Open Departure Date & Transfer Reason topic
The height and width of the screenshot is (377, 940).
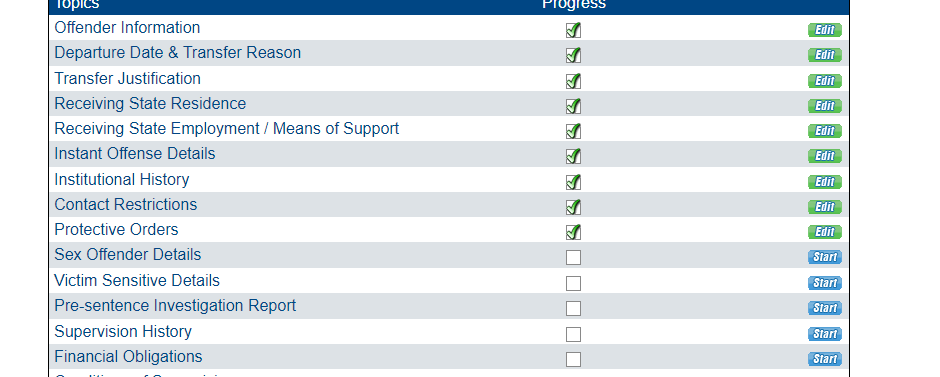coord(177,53)
